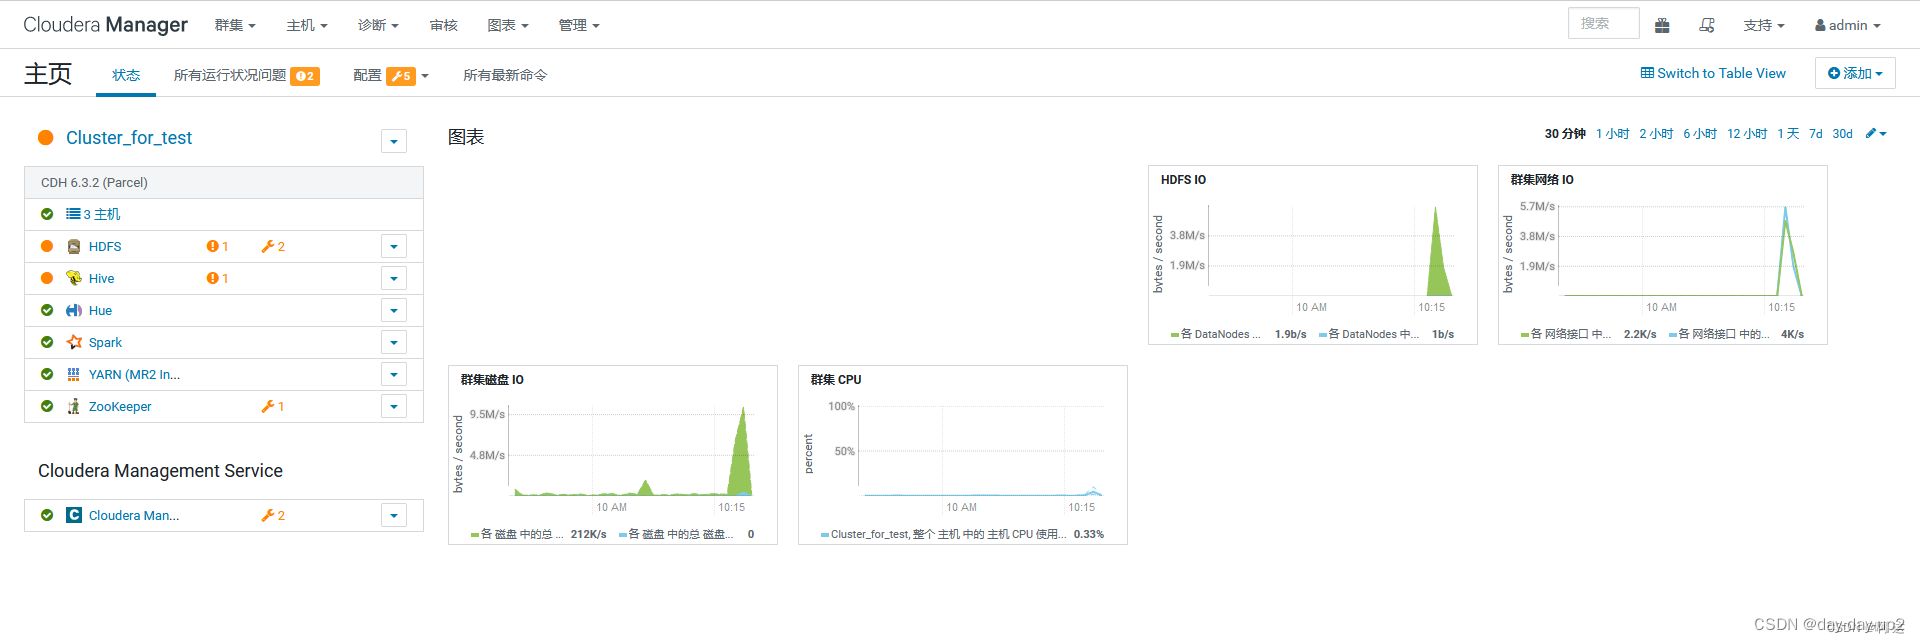Click the hosts list icon
The image size is (1920, 643).
[73, 214]
